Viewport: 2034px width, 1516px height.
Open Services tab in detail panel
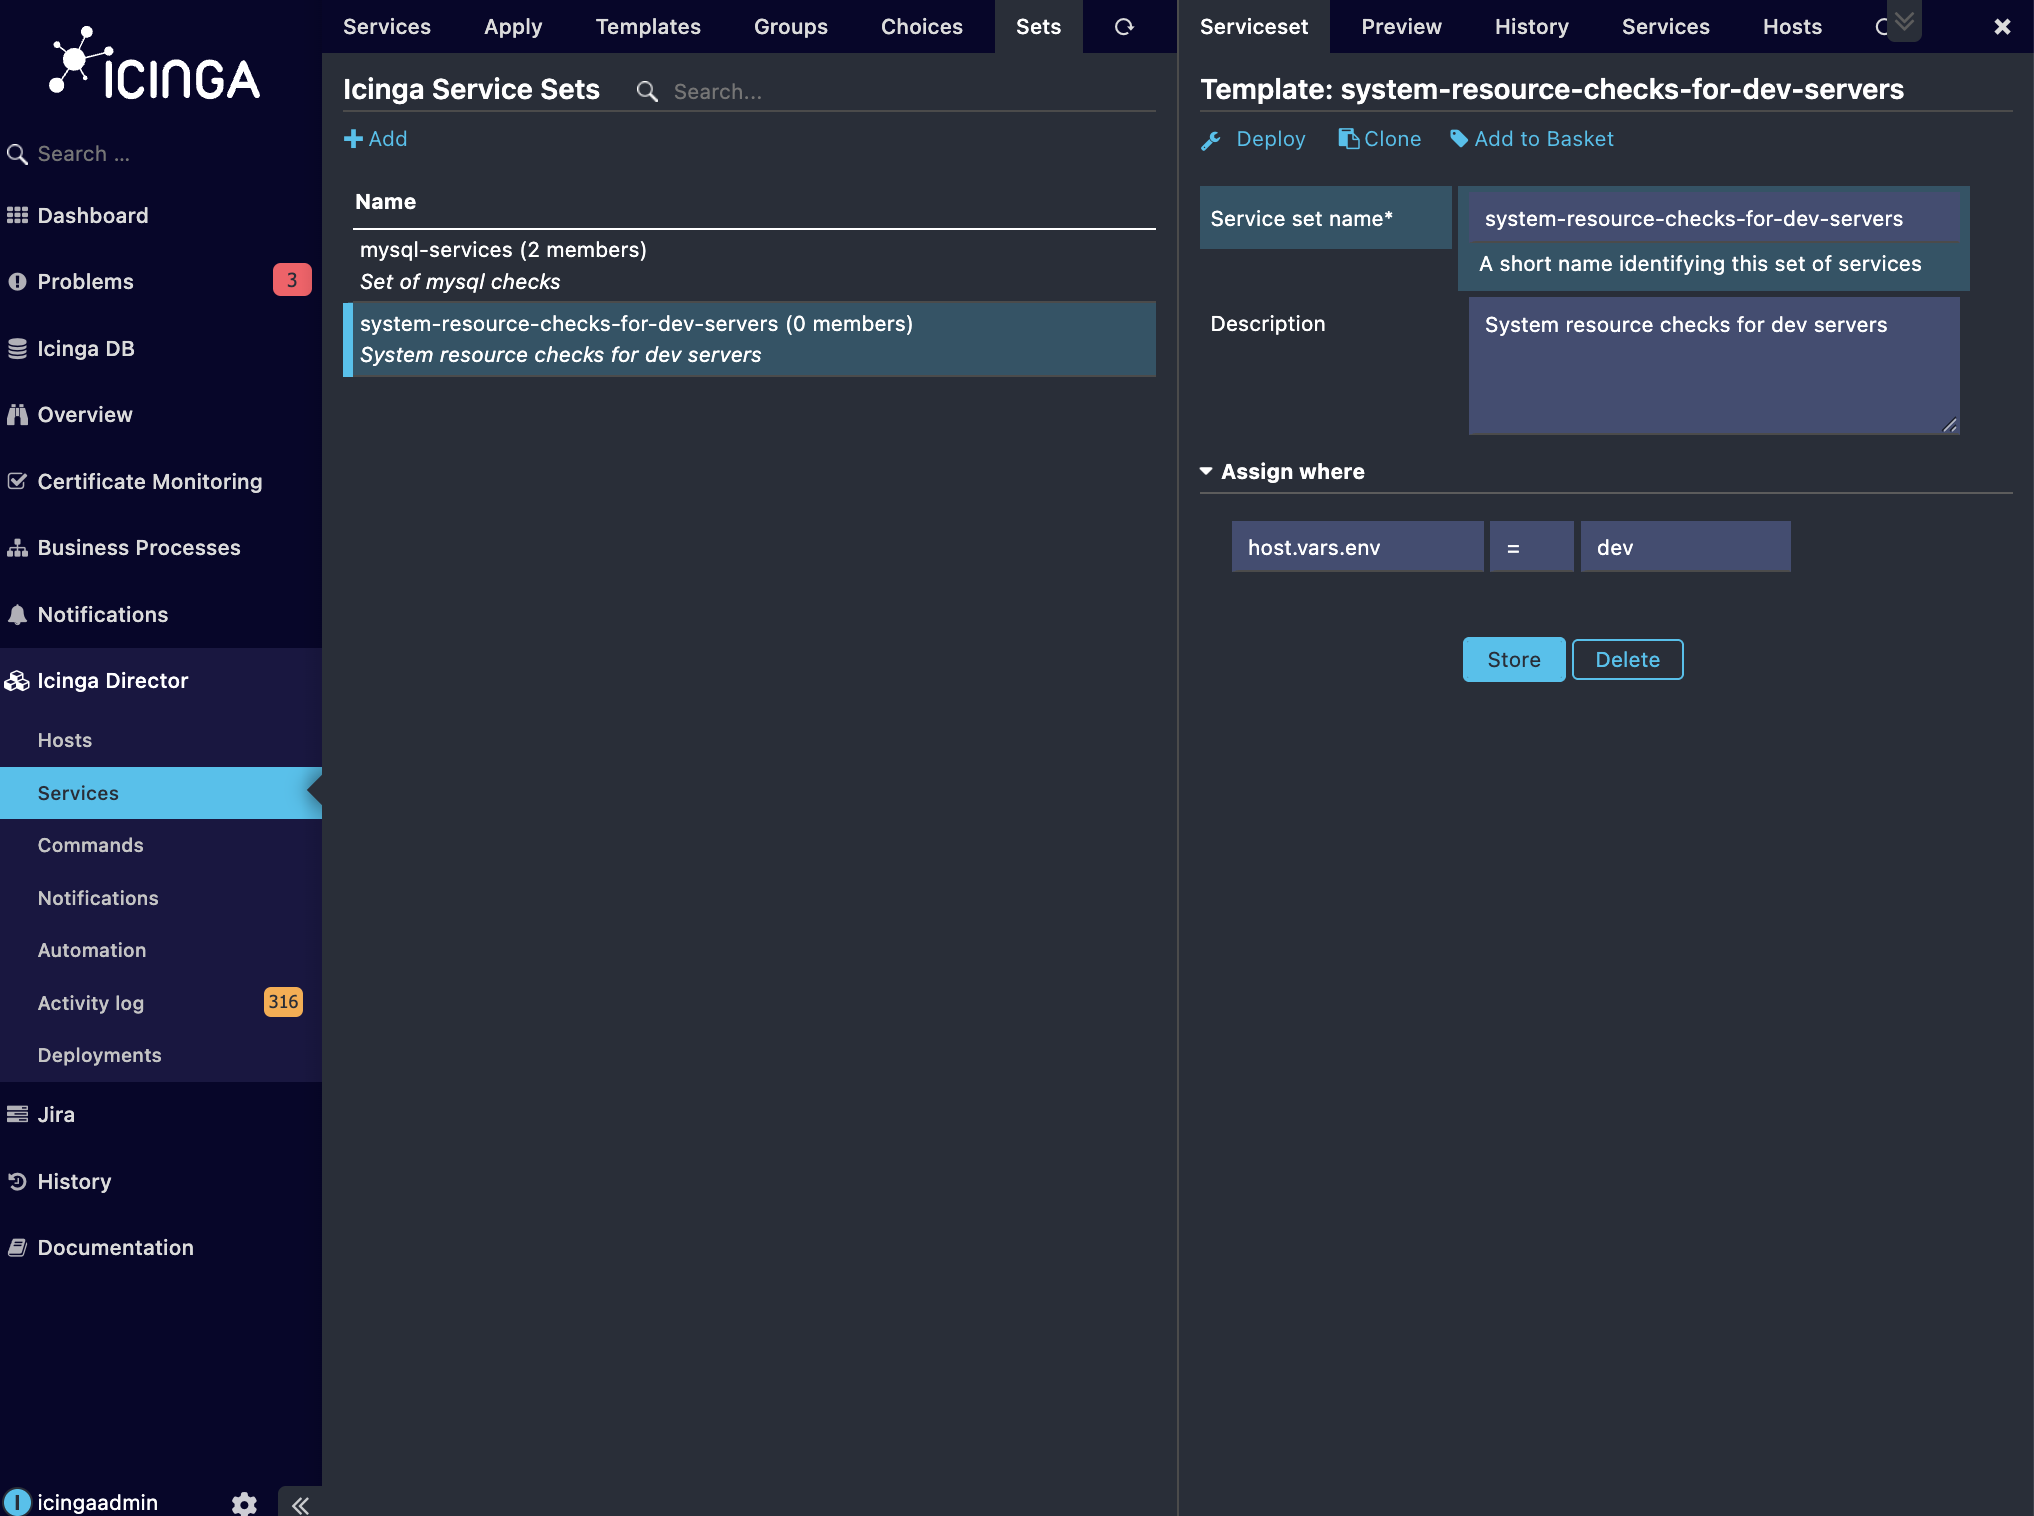click(x=1665, y=27)
